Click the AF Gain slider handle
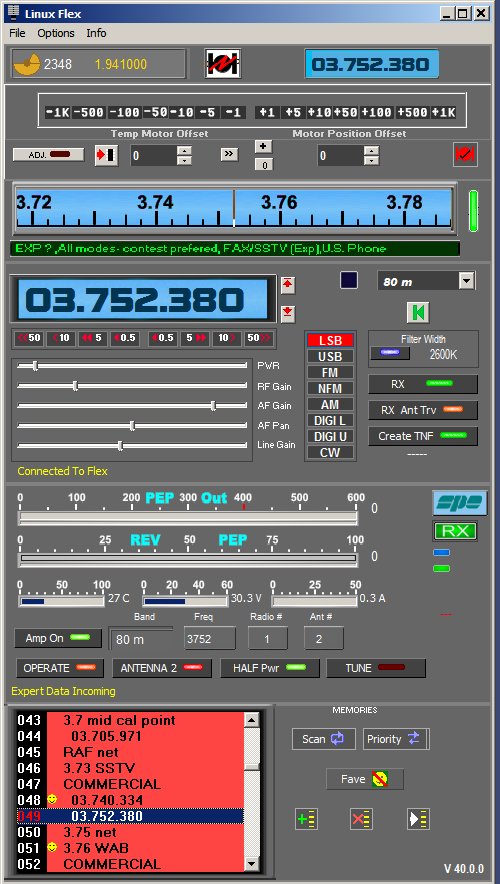Viewport: 500px width, 884px height. 213,405
